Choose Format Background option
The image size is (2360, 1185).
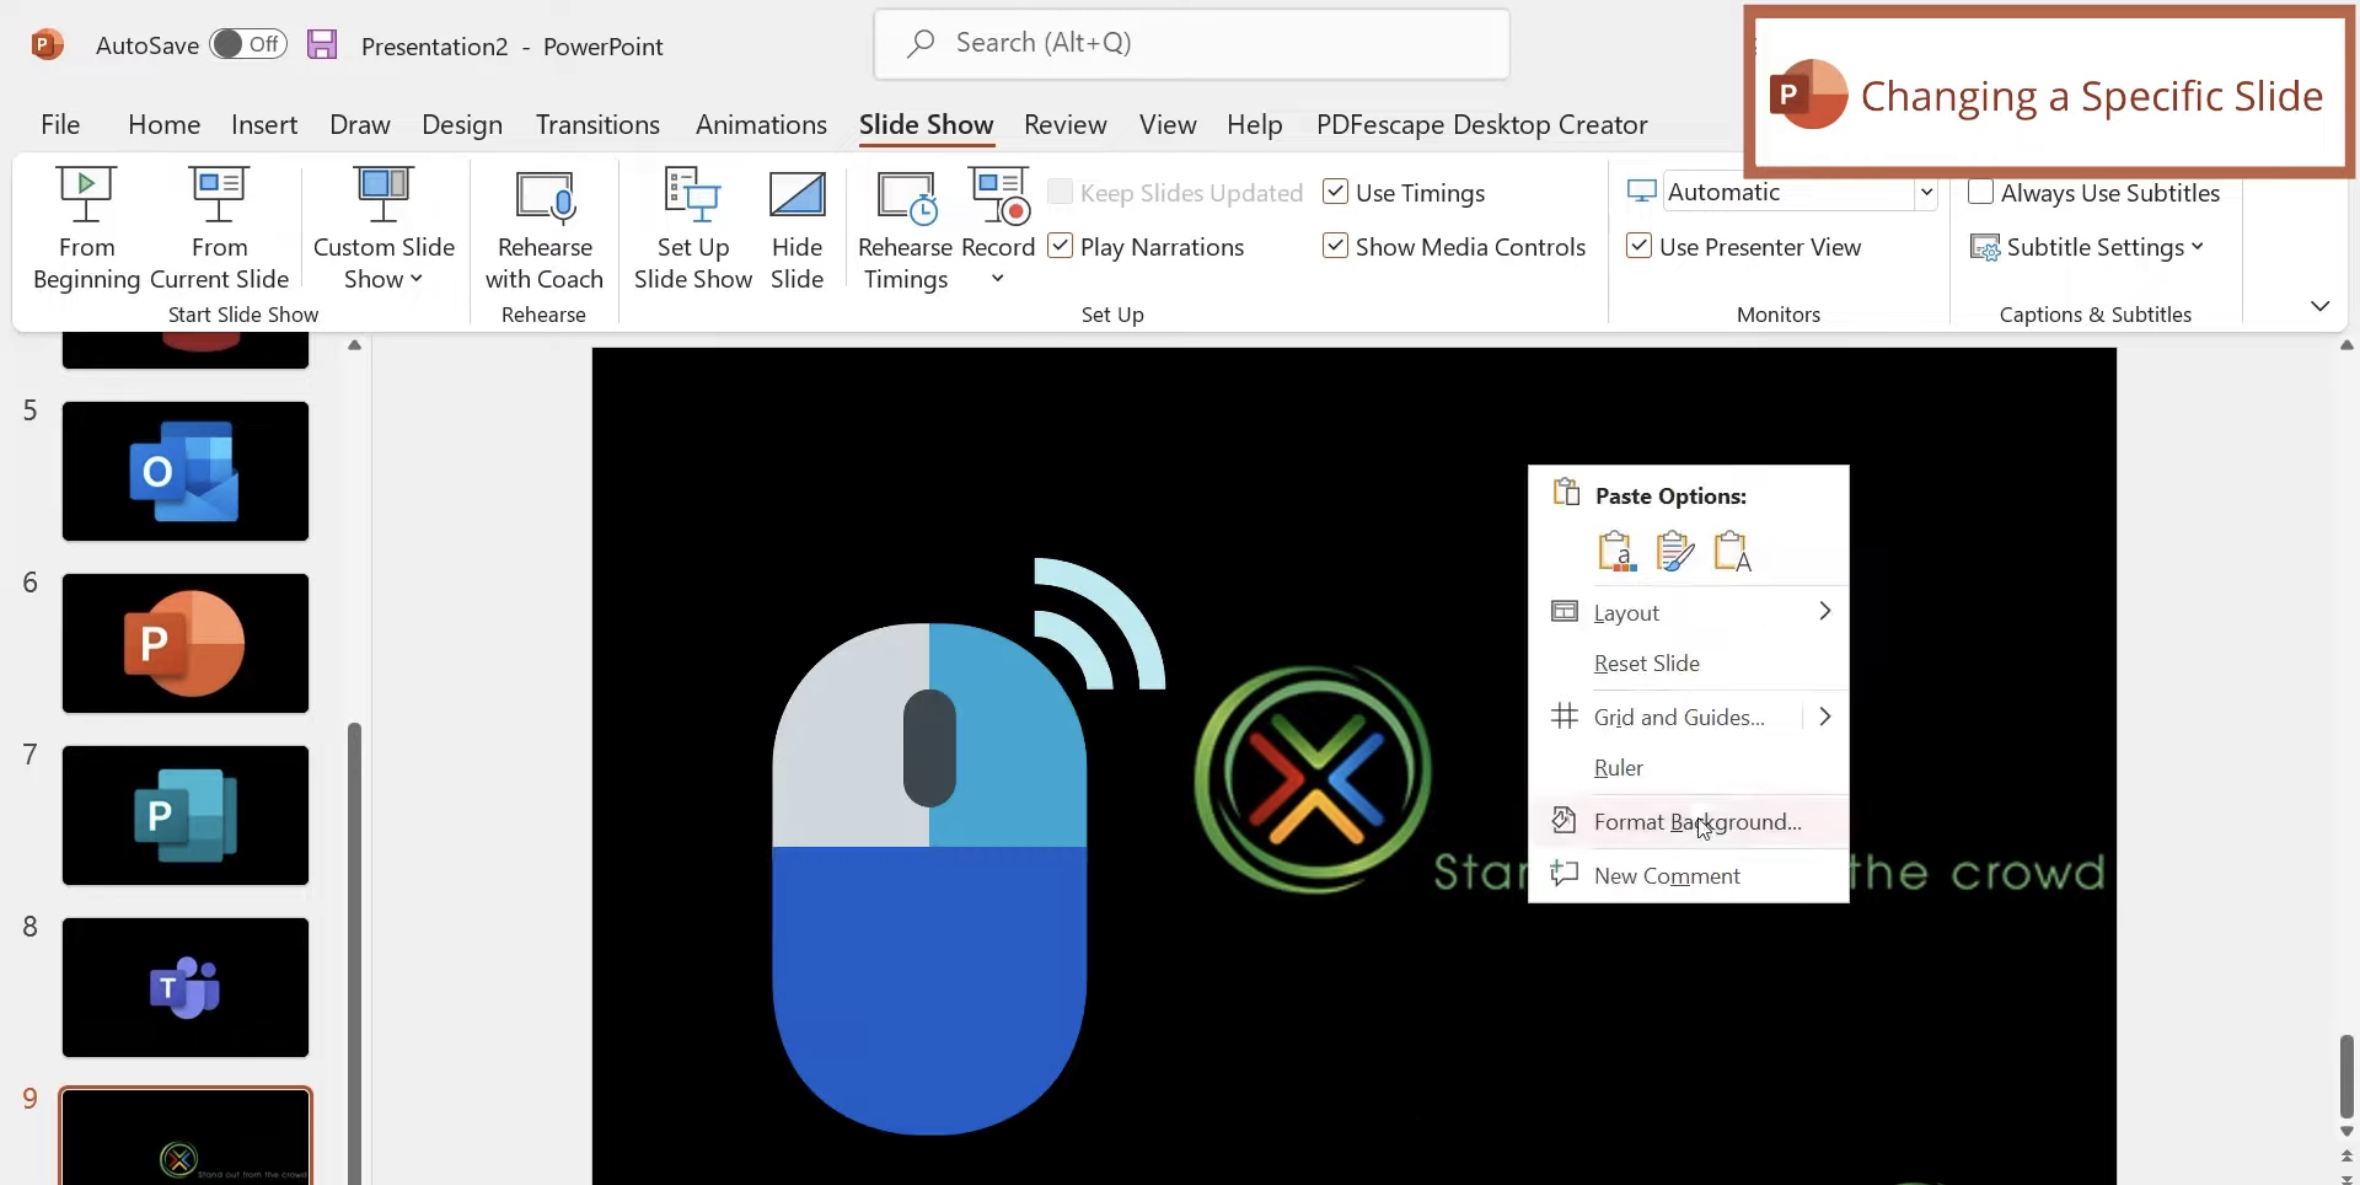[1688, 822]
